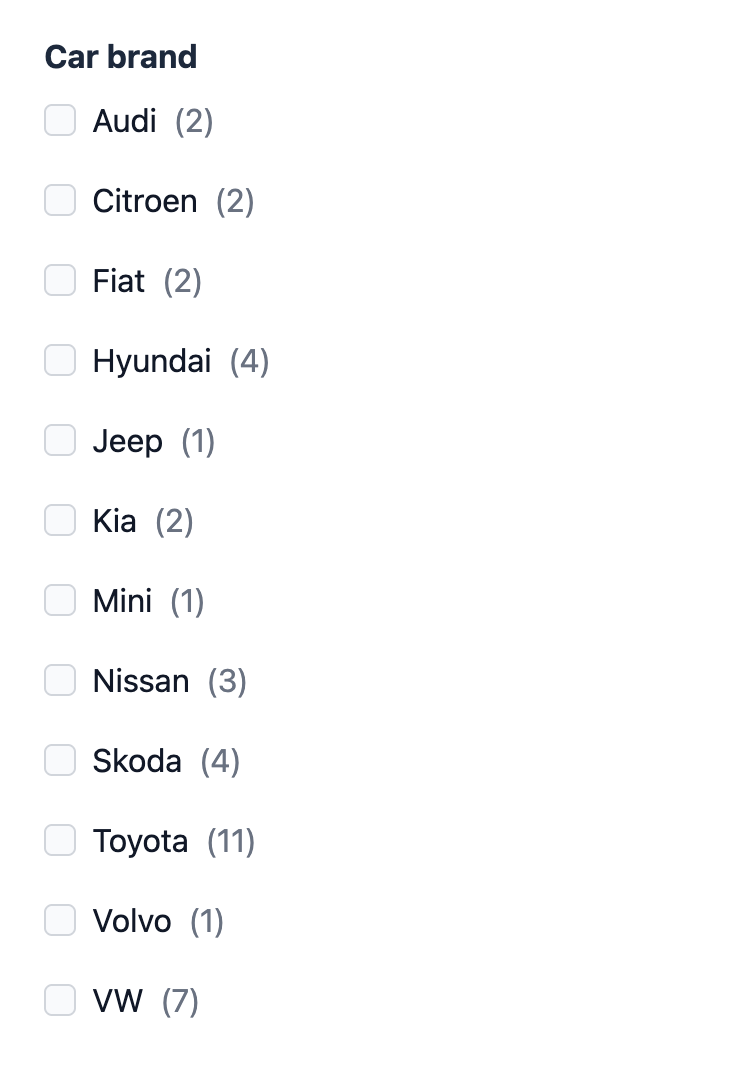
Task: Click the Citroen brand label
Action: pos(144,200)
